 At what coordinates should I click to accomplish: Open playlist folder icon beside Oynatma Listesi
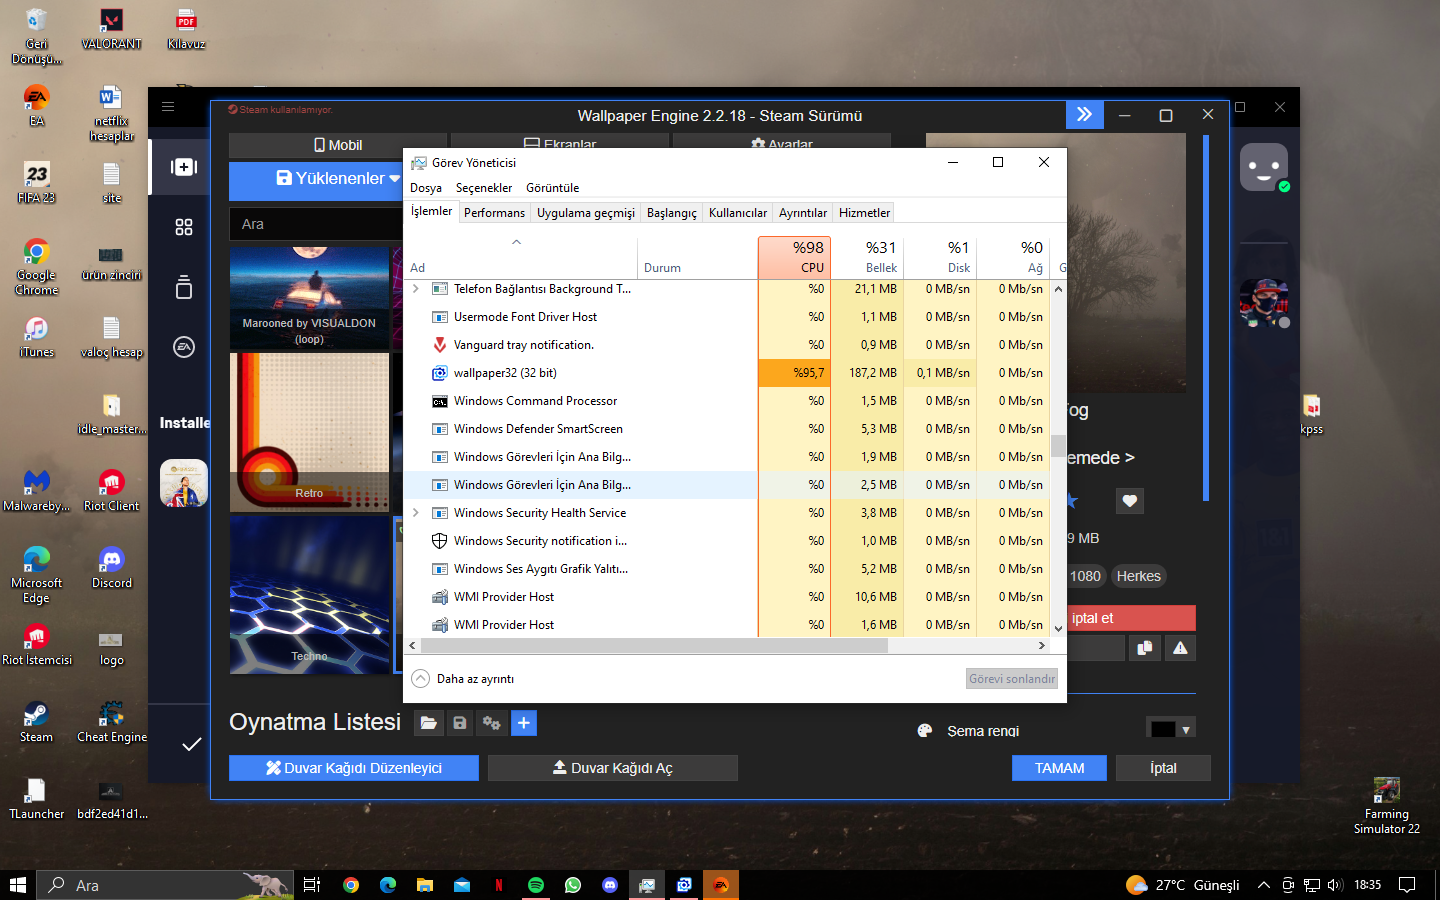pos(428,723)
